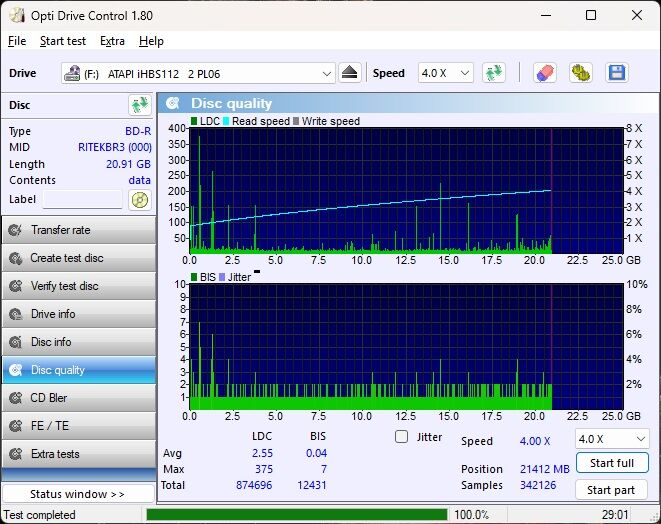This screenshot has width=661, height=524.
Task: Click the MID value RITEKBR3 (000)
Action: (115, 147)
